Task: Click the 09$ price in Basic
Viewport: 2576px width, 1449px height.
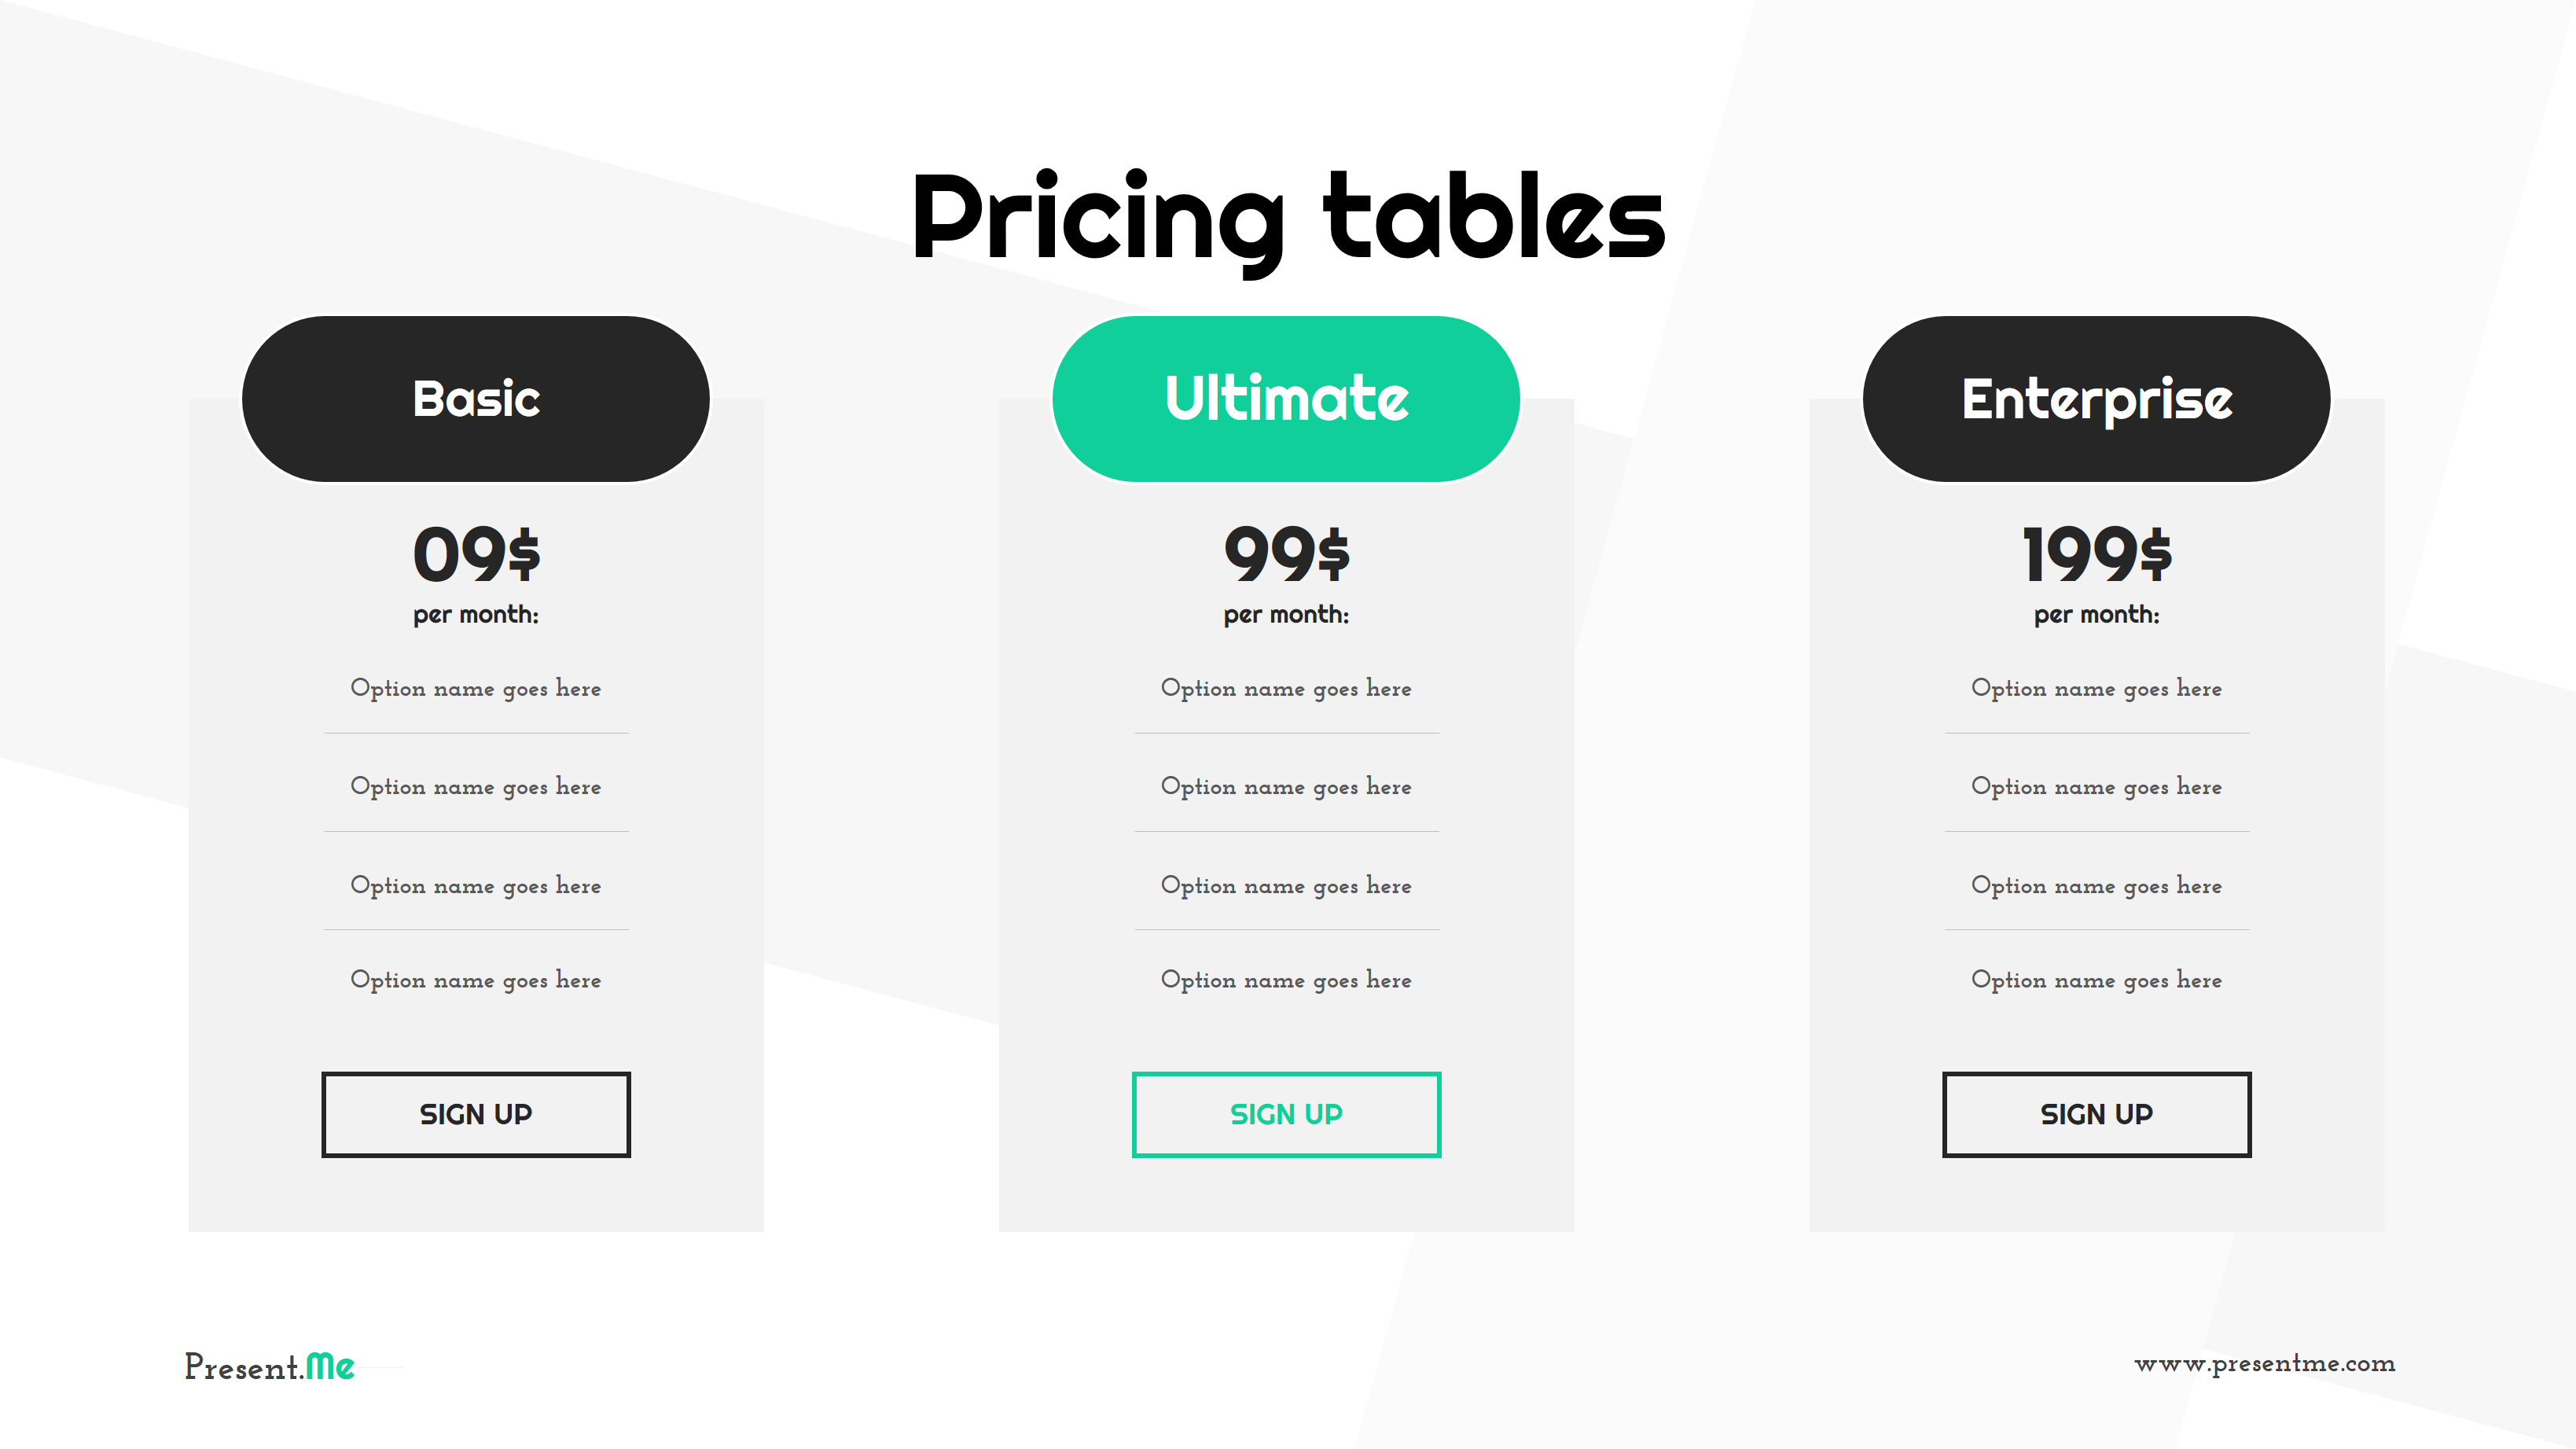Action: pos(476,554)
